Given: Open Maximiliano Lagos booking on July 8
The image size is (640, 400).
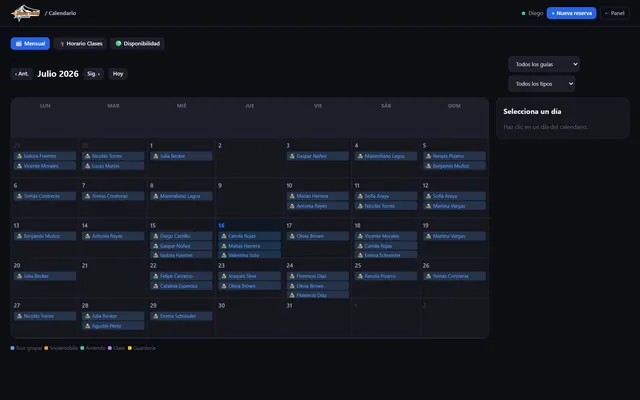Looking at the screenshot, I should pyautogui.click(x=181, y=196).
